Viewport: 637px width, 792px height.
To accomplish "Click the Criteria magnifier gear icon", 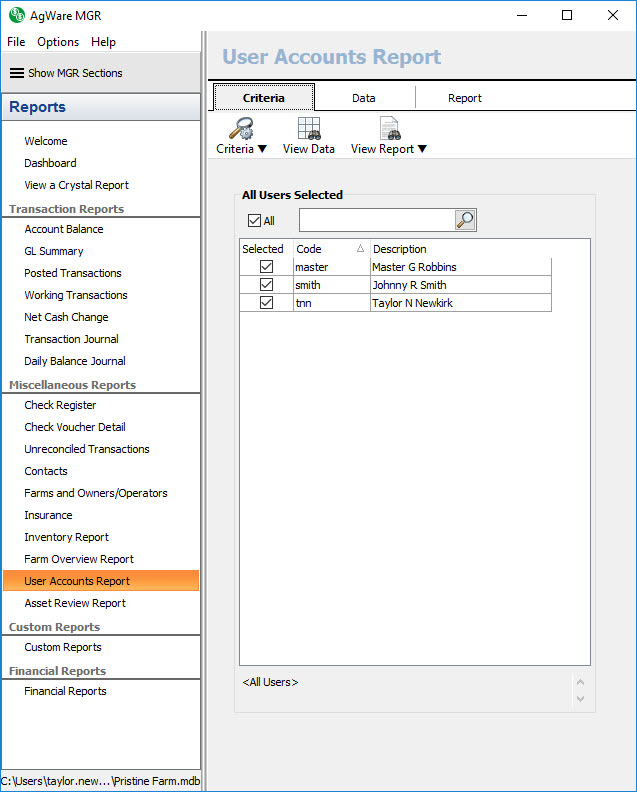I will pyautogui.click(x=240, y=128).
